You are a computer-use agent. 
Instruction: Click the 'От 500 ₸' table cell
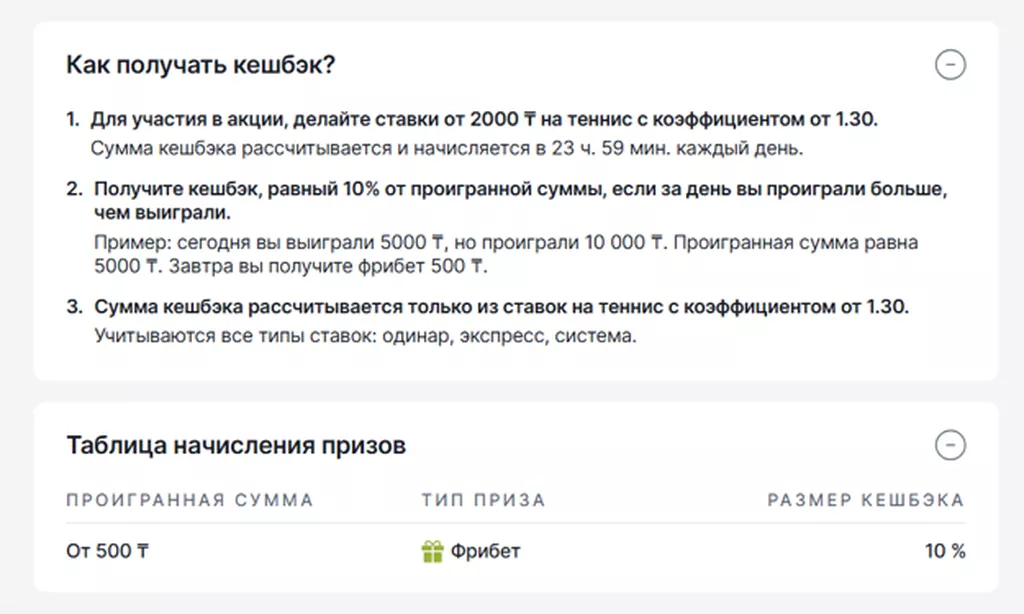click(108, 551)
